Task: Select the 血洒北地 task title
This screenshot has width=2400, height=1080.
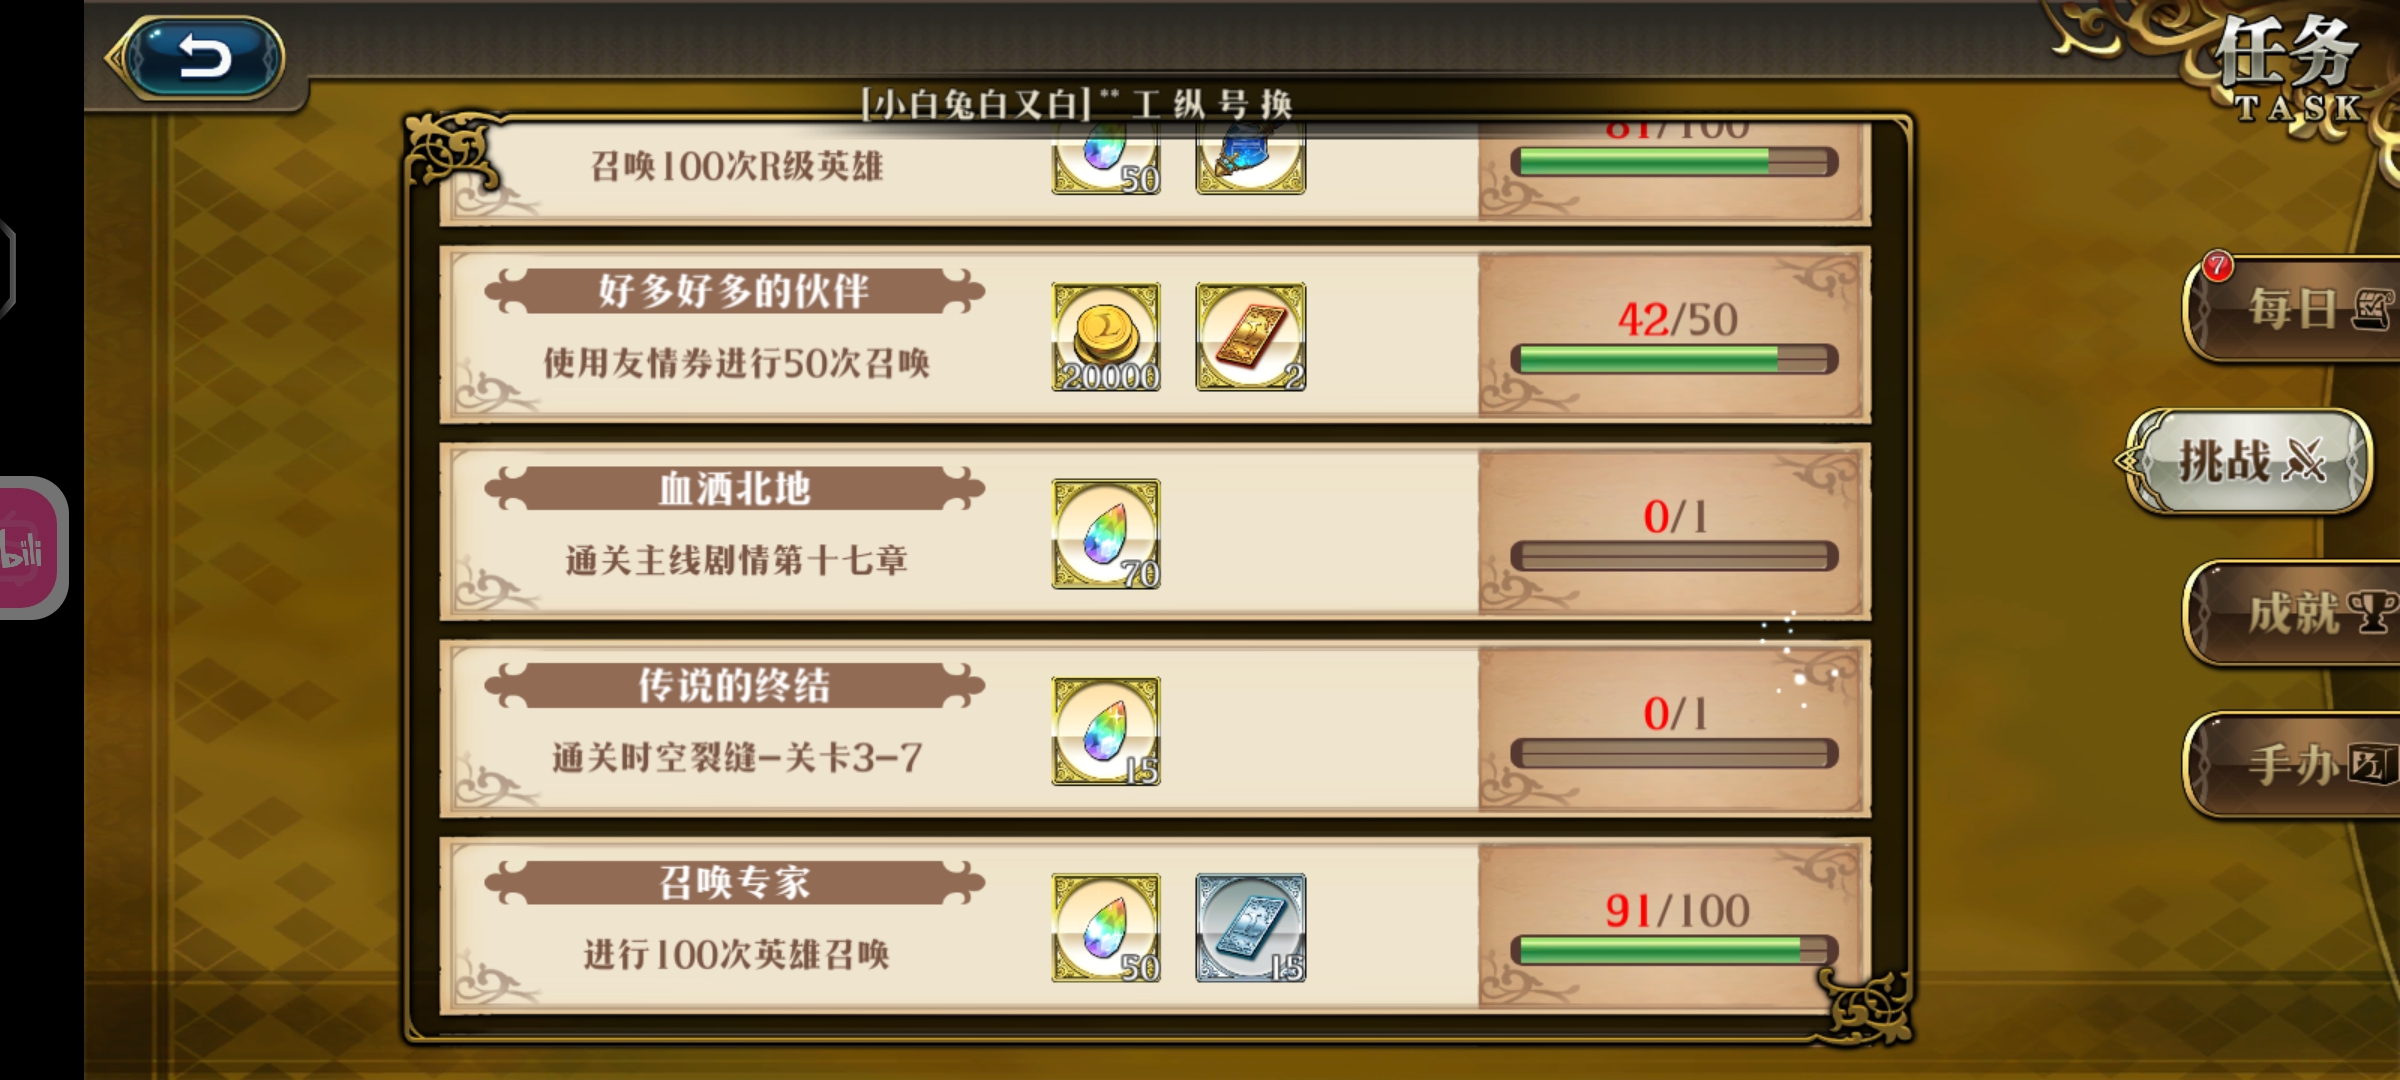Action: tap(735, 489)
